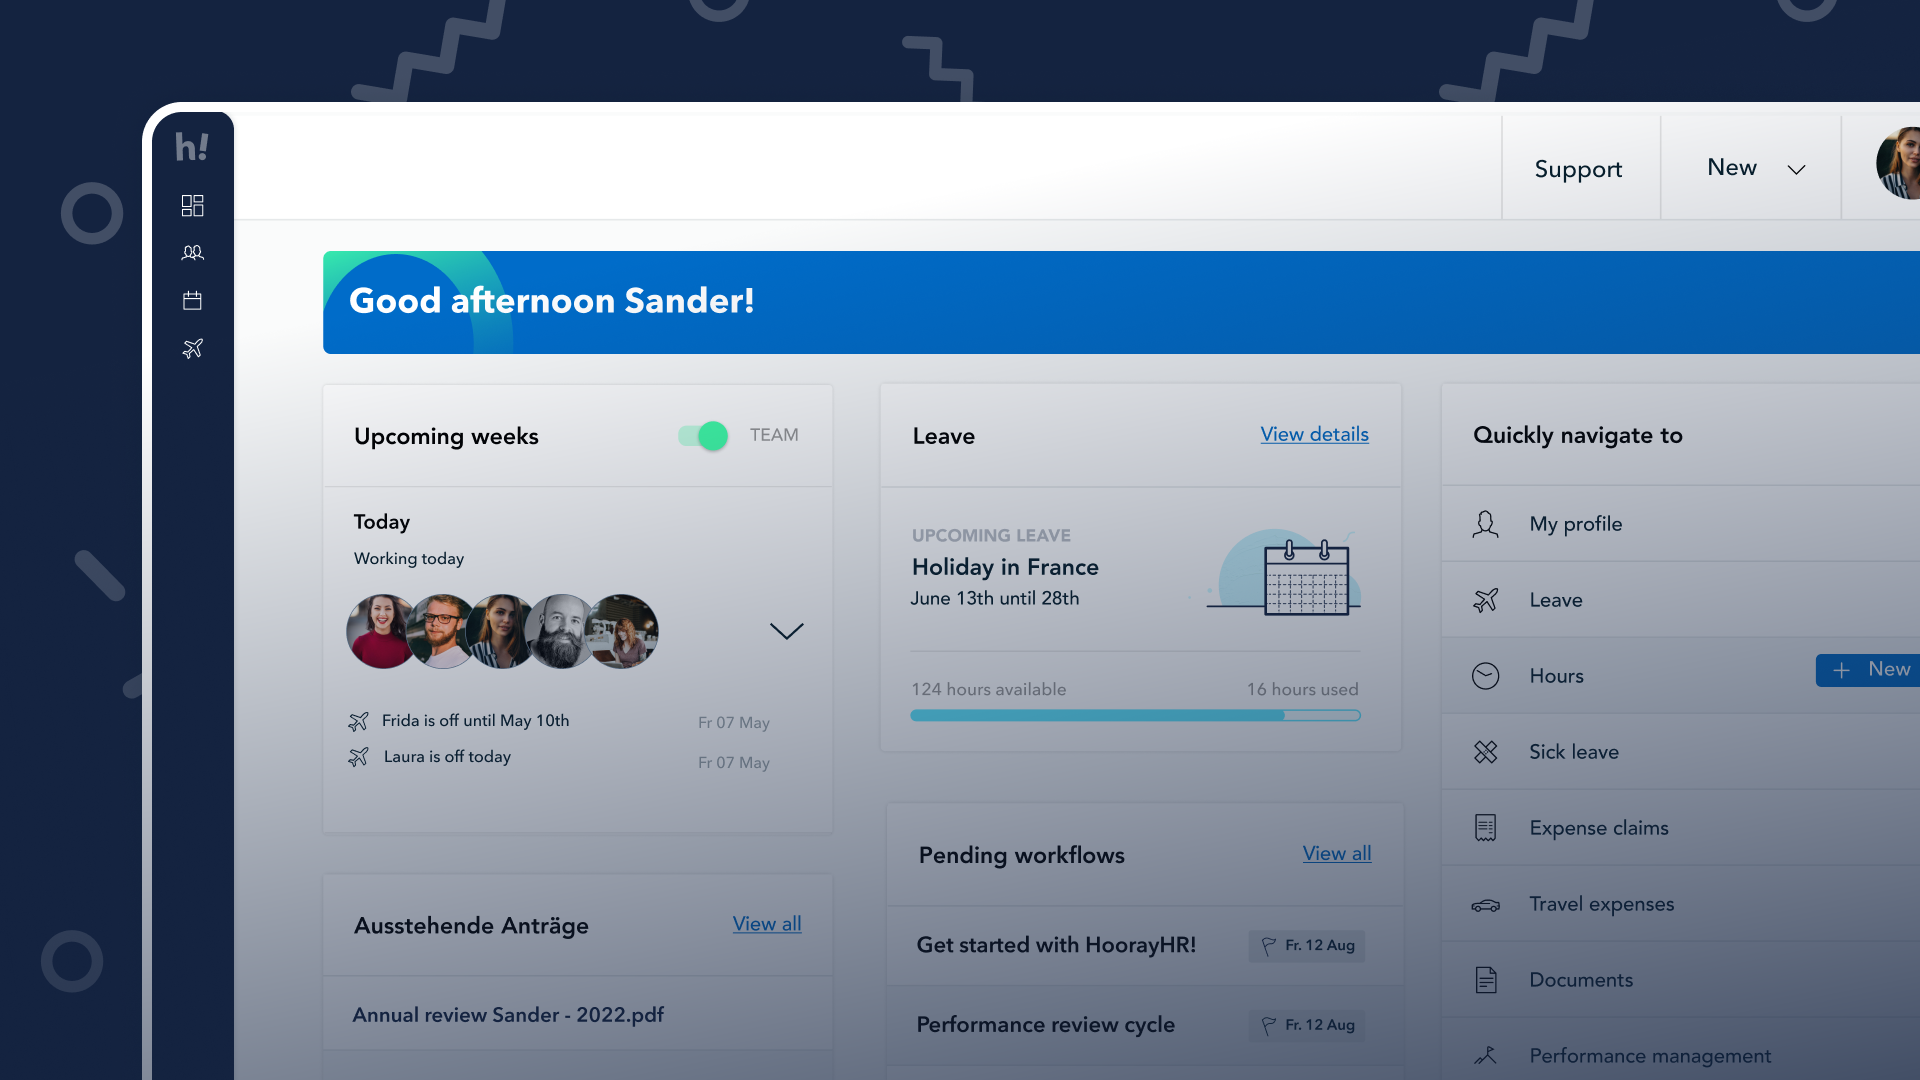
Task: View details for Leave section
Action: click(x=1313, y=434)
